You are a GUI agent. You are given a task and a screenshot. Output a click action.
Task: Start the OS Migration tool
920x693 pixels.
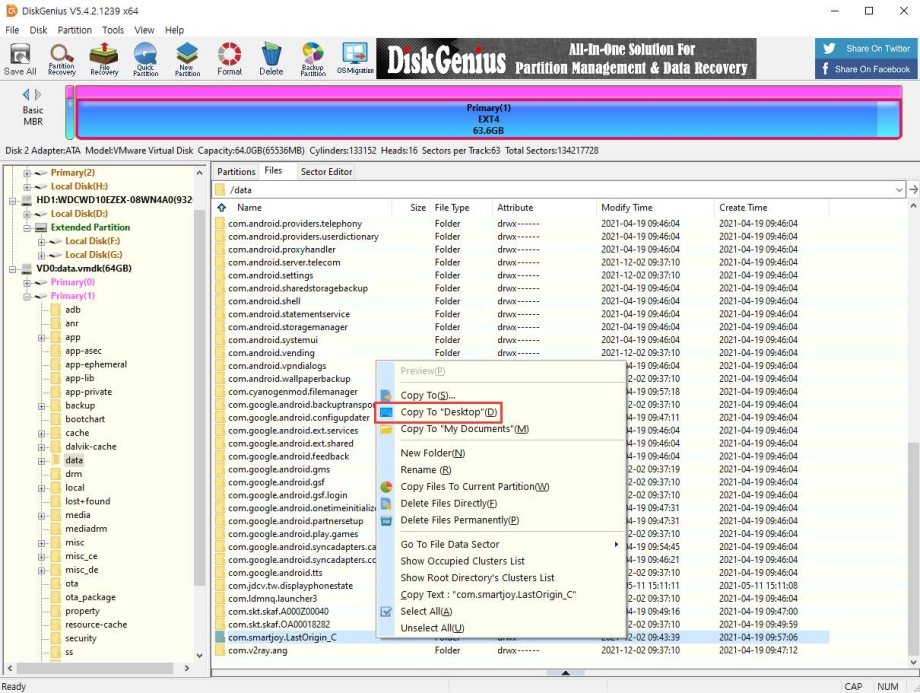tap(355, 59)
